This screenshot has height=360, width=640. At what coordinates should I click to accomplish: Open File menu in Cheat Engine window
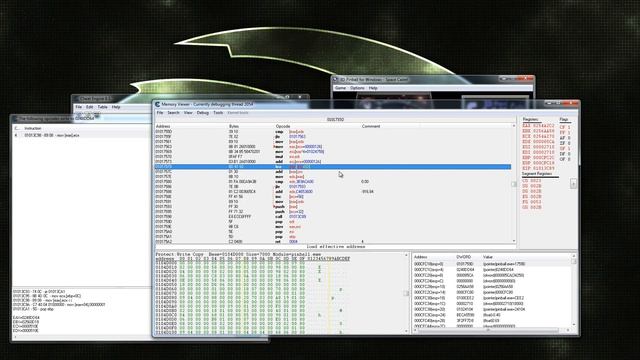[x=78, y=107]
